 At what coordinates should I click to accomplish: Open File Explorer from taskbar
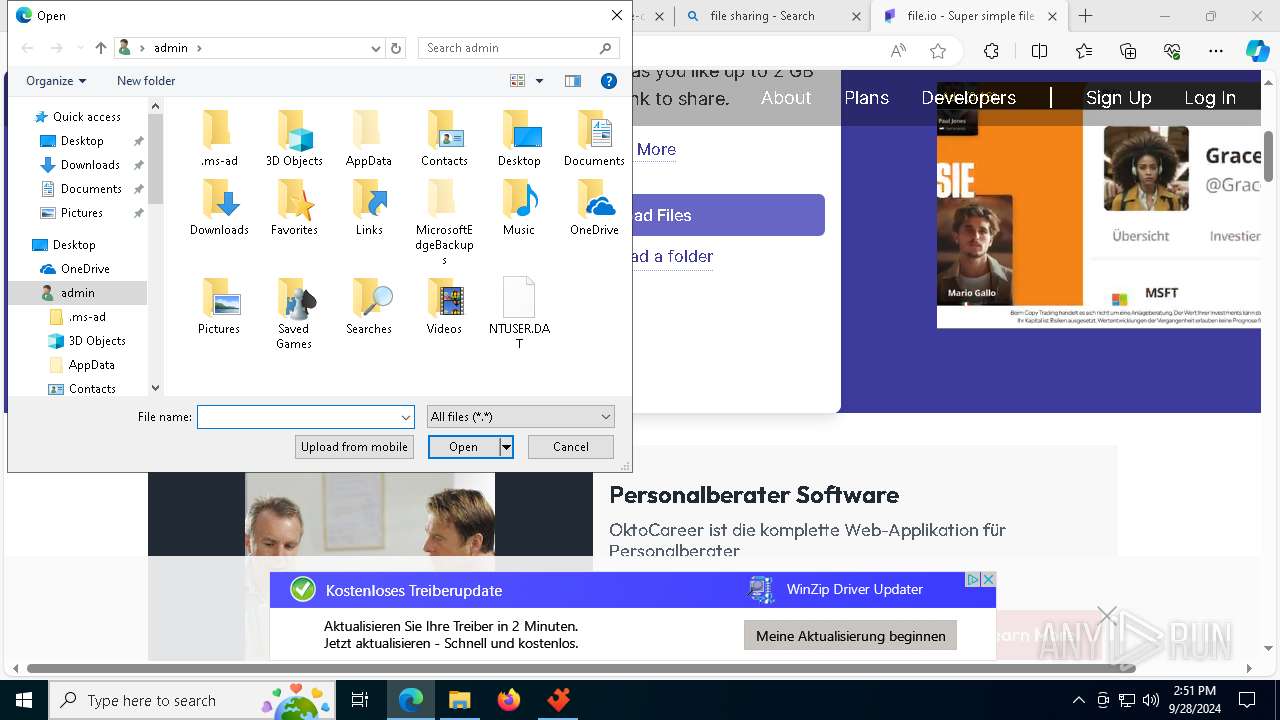click(459, 700)
